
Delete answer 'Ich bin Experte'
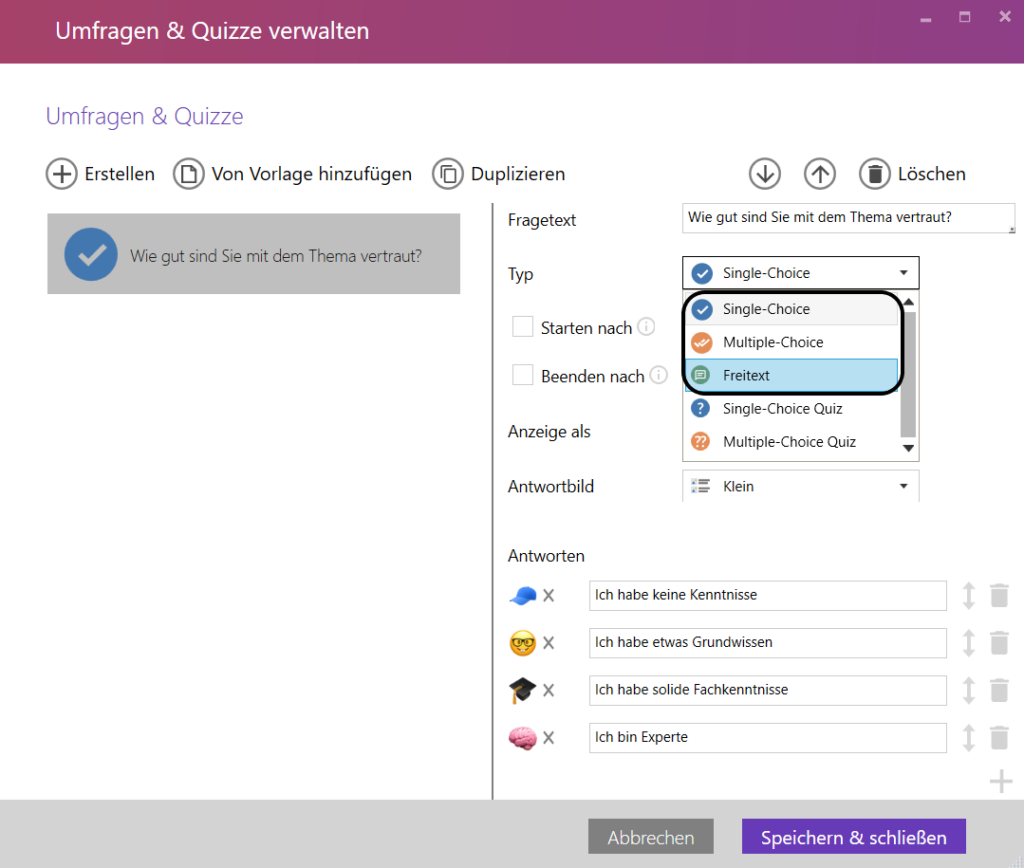(x=999, y=738)
